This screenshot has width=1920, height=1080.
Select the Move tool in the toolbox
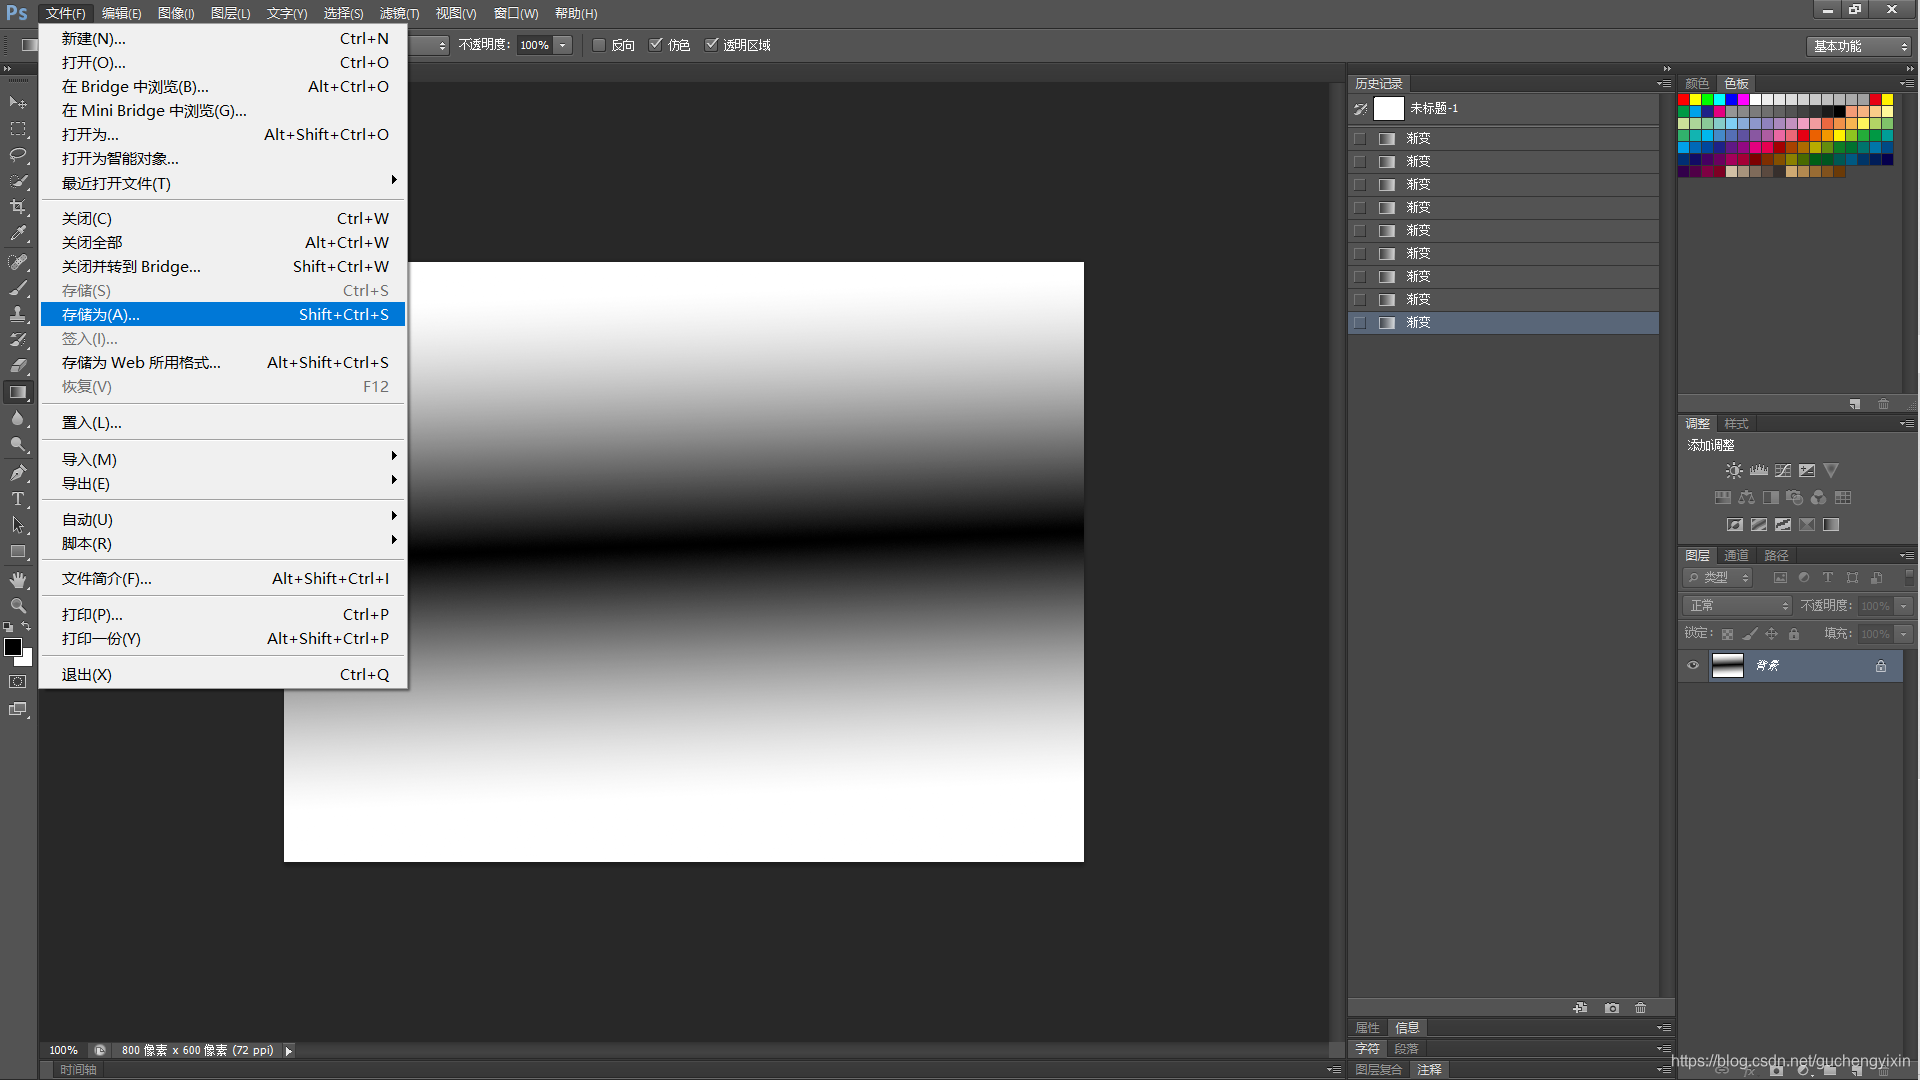click(x=18, y=103)
